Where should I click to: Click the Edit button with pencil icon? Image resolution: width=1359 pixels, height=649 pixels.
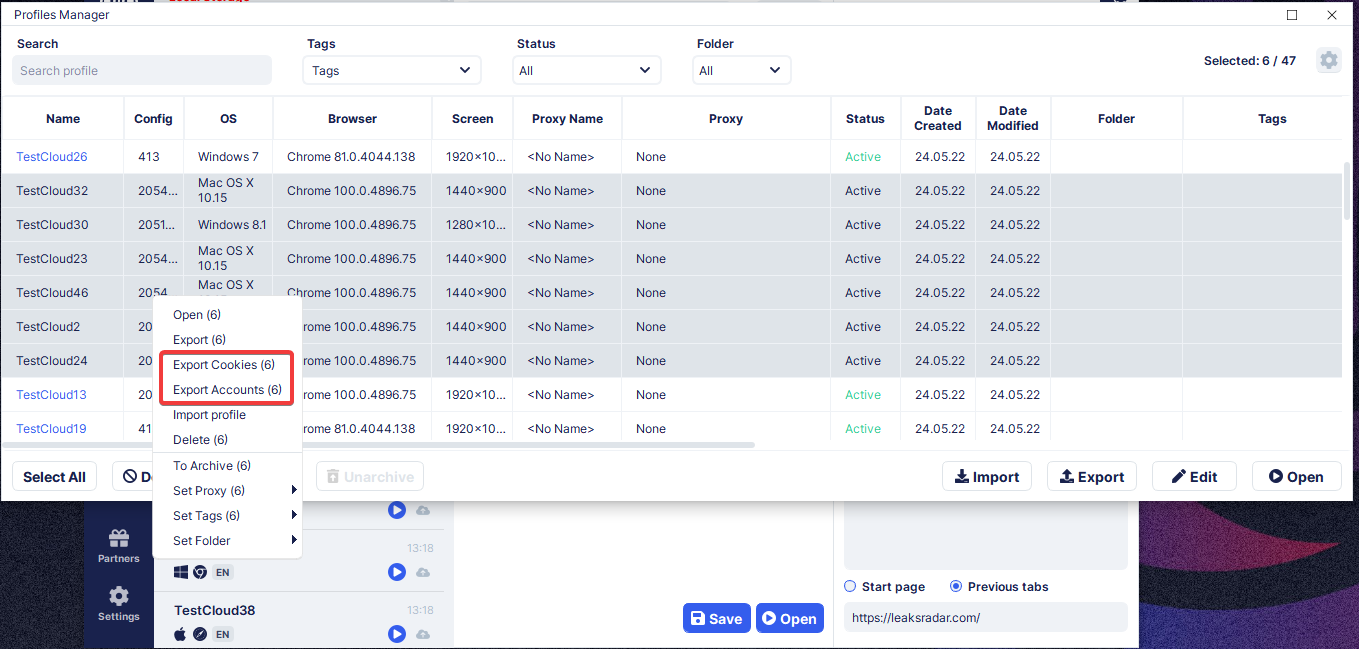click(1194, 477)
